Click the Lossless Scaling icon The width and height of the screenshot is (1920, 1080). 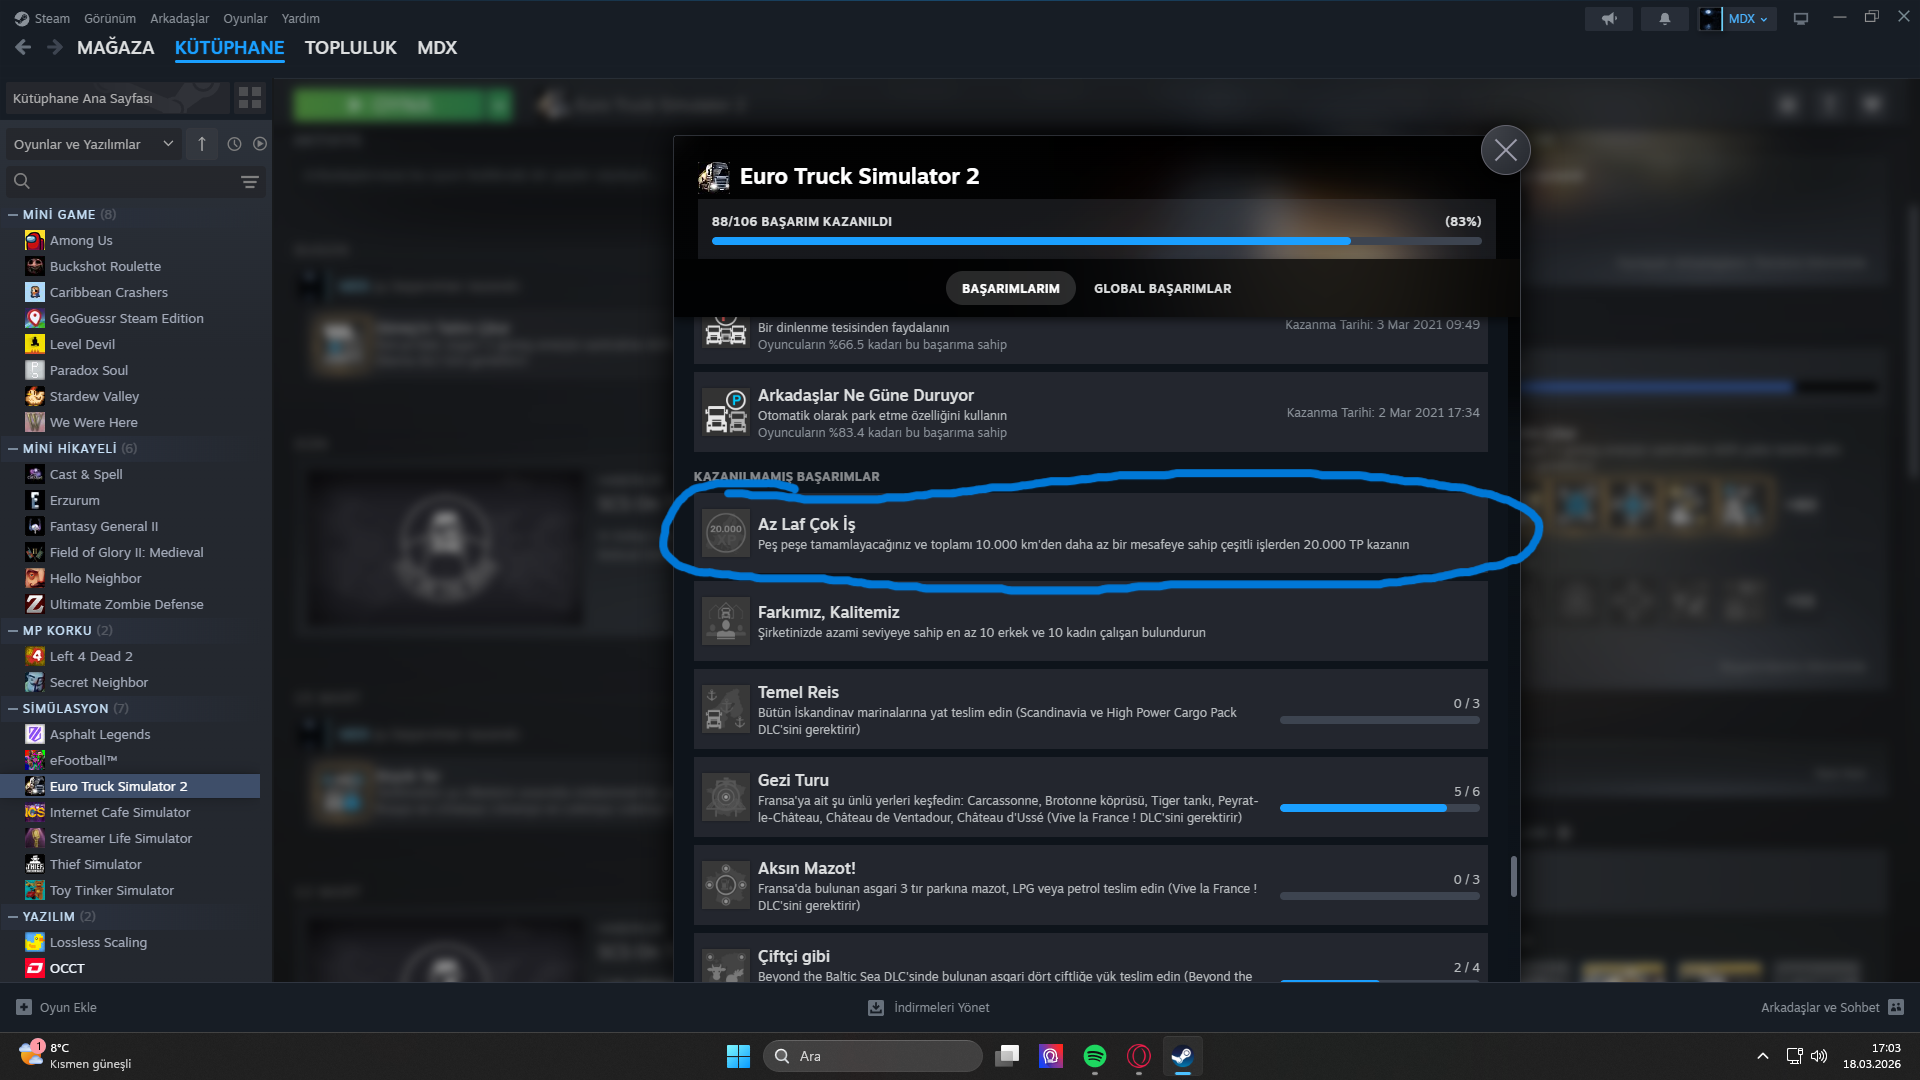point(35,942)
